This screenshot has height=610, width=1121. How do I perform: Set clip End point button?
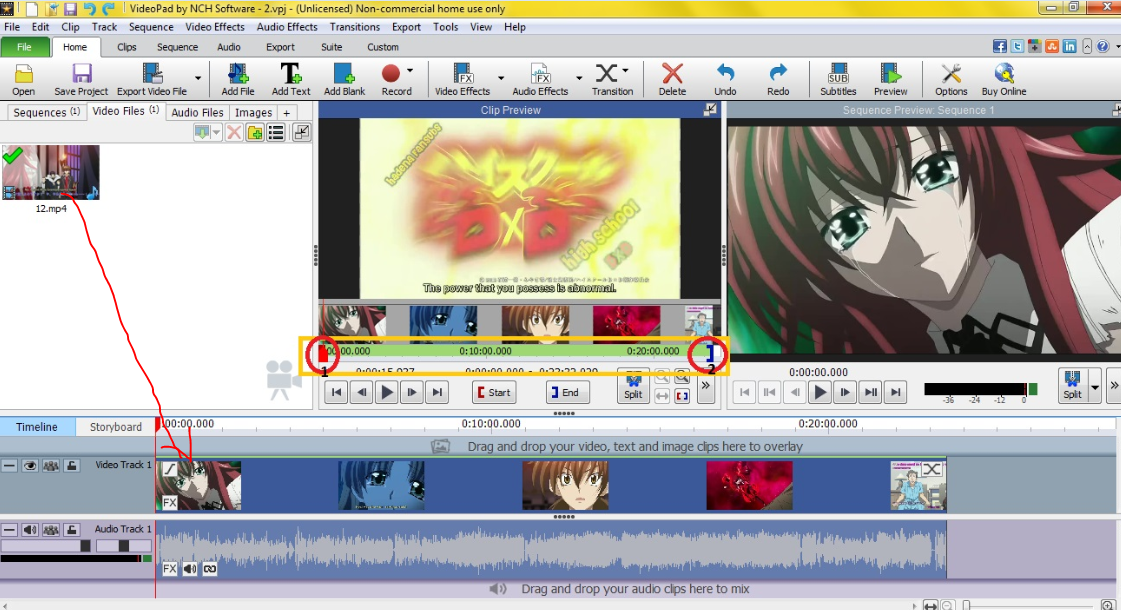[568, 392]
